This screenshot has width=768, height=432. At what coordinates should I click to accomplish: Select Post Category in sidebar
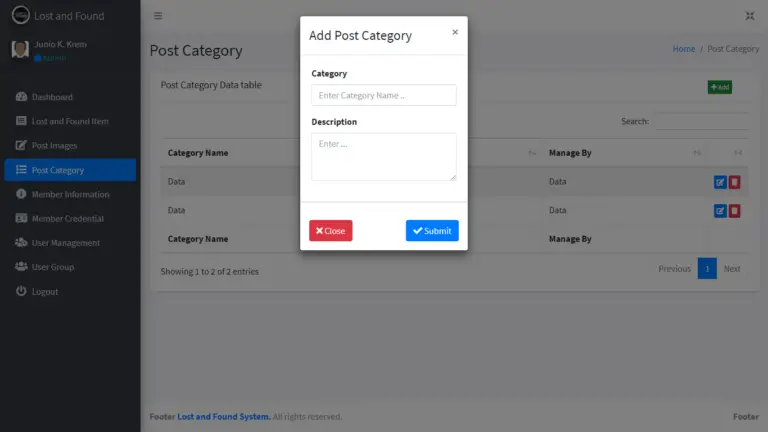(x=70, y=170)
